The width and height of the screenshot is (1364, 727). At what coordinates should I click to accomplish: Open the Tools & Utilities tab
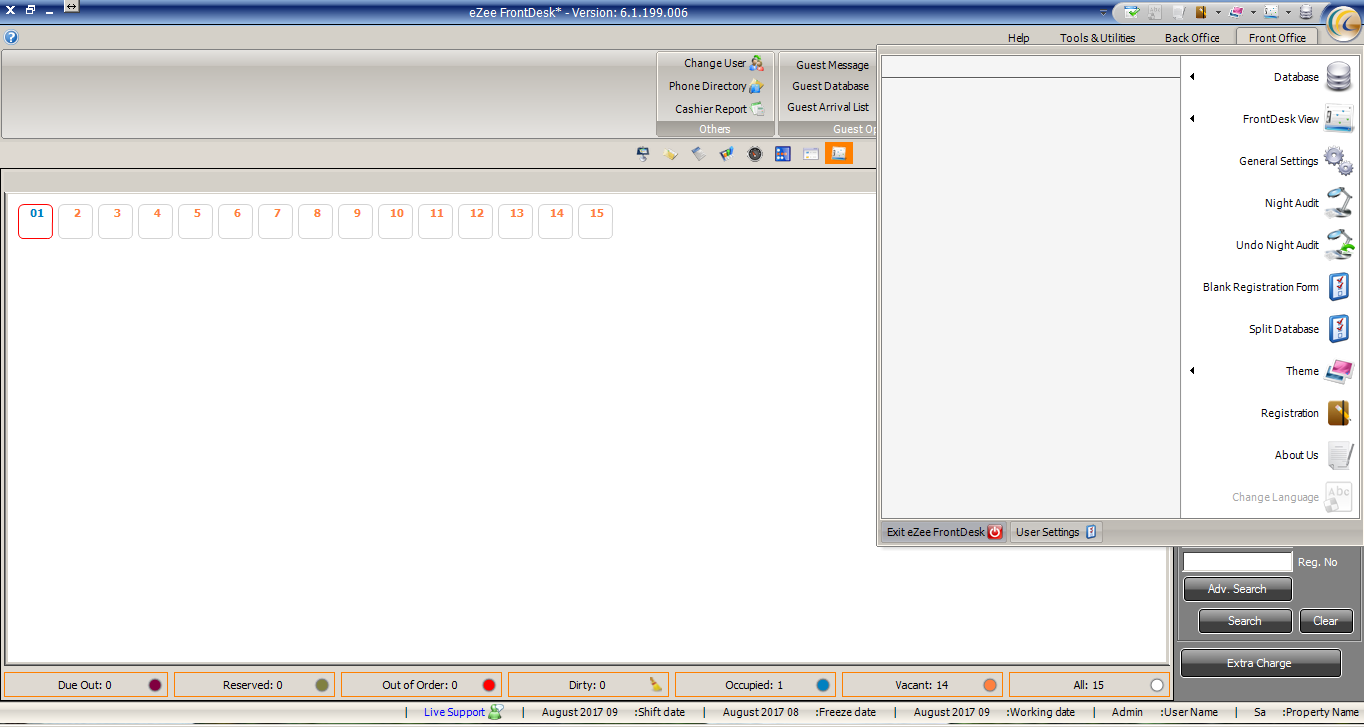tap(1098, 38)
